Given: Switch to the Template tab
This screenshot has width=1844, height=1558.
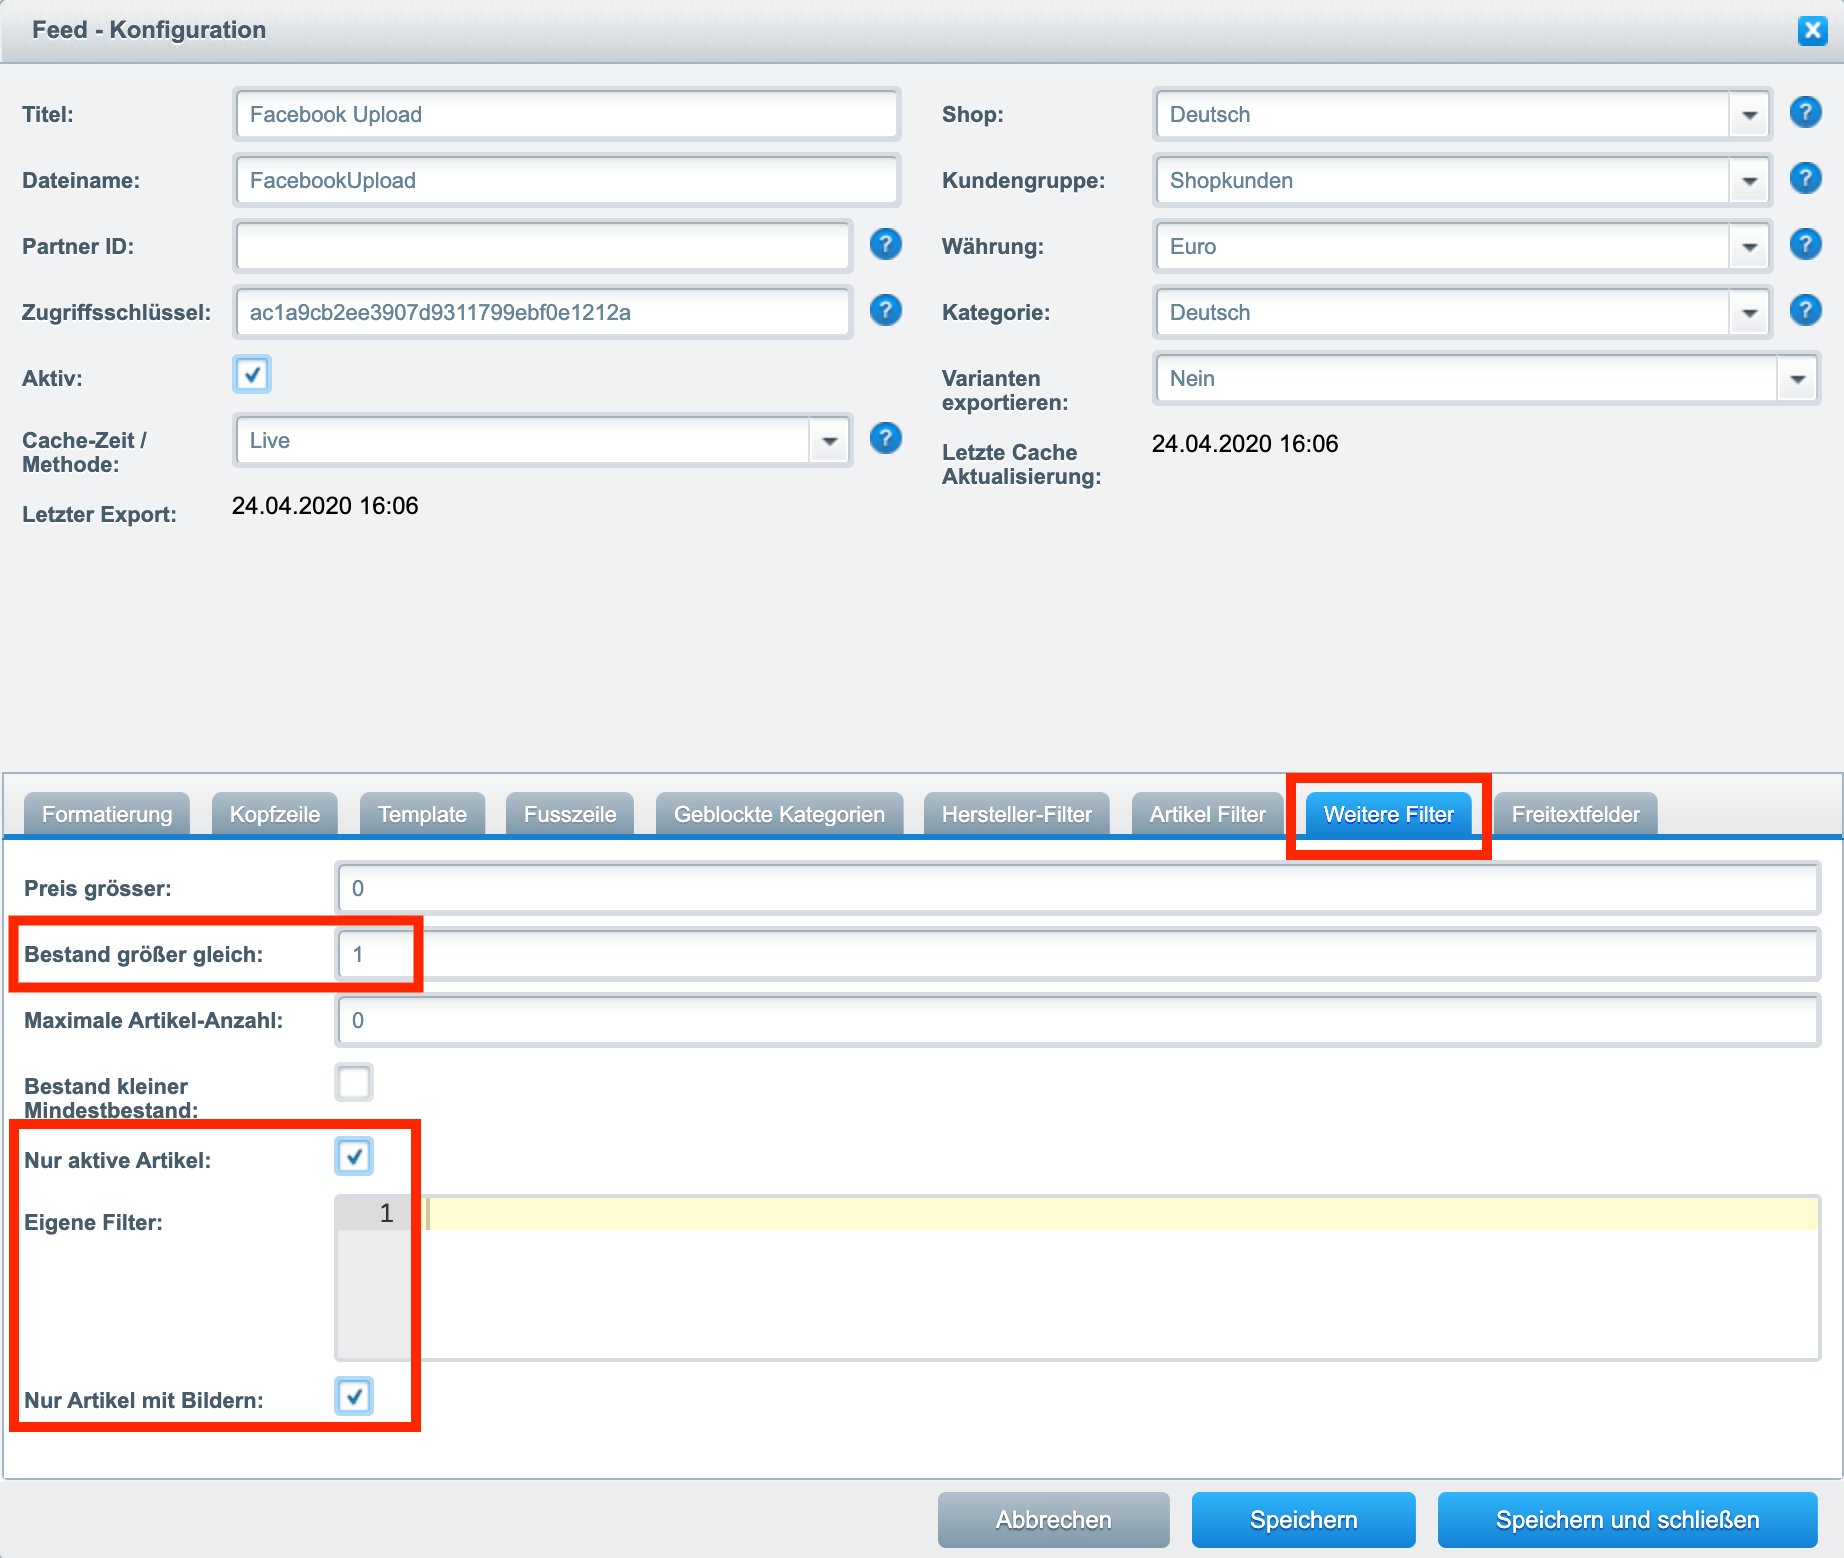Looking at the screenshot, I should point(422,815).
